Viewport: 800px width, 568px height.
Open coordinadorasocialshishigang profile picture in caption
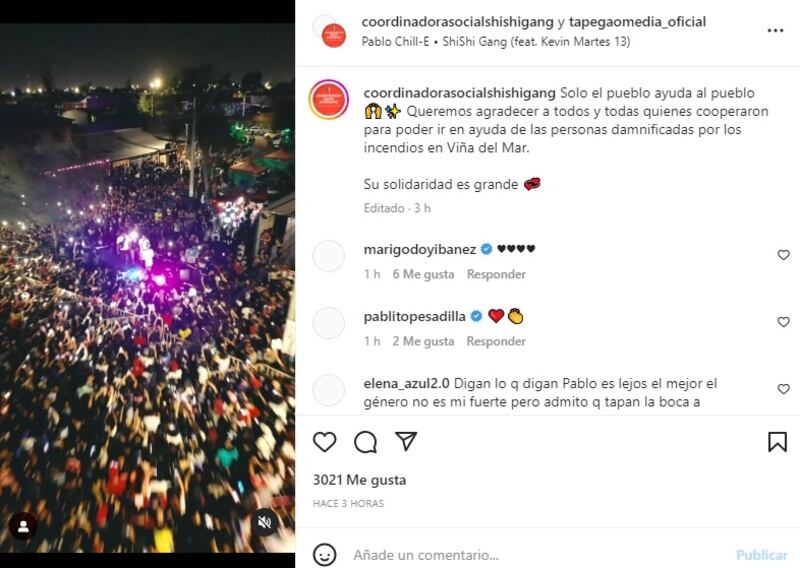(329, 100)
